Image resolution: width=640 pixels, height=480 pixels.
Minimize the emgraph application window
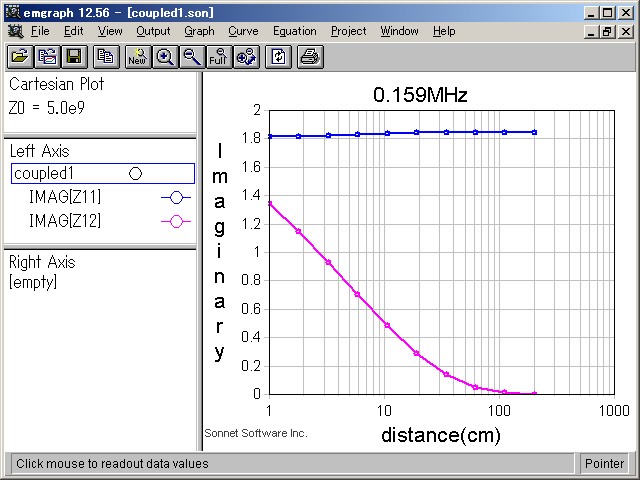[x=591, y=13]
